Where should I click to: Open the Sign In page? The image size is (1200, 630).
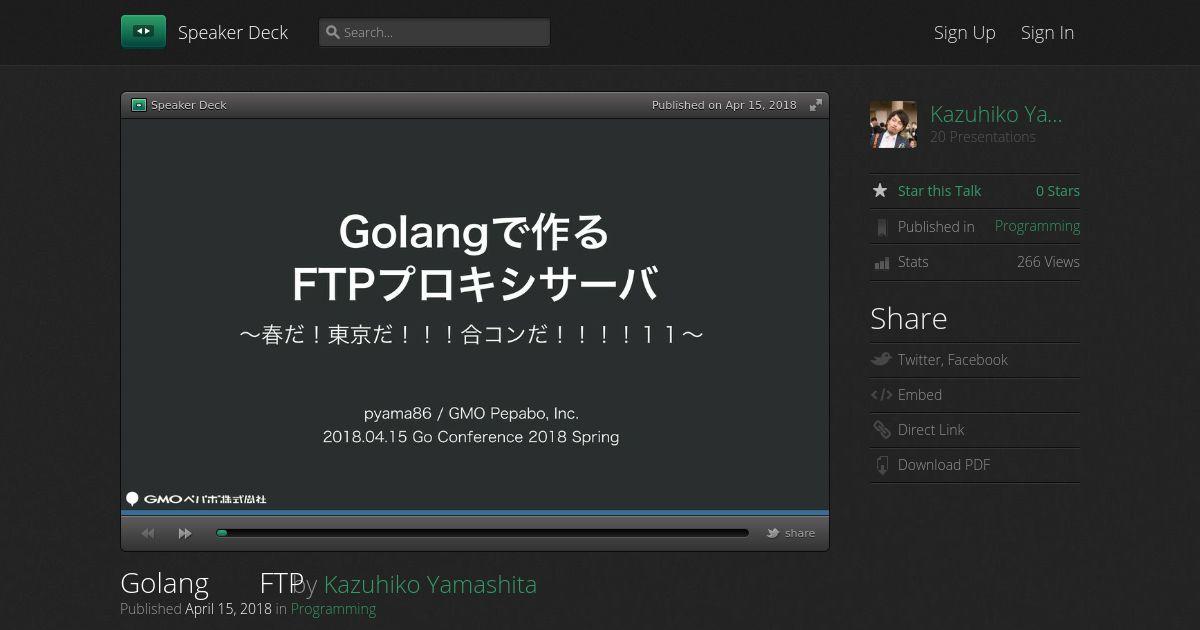(1047, 32)
